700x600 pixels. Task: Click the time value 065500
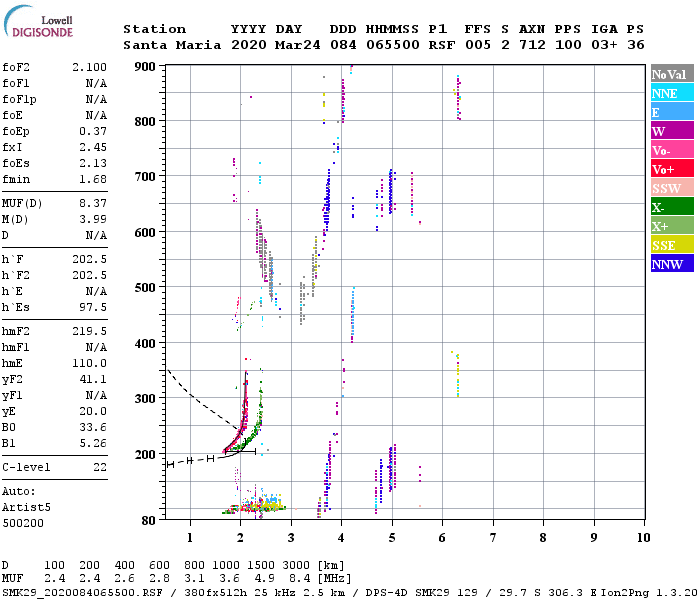[x=393, y=45]
